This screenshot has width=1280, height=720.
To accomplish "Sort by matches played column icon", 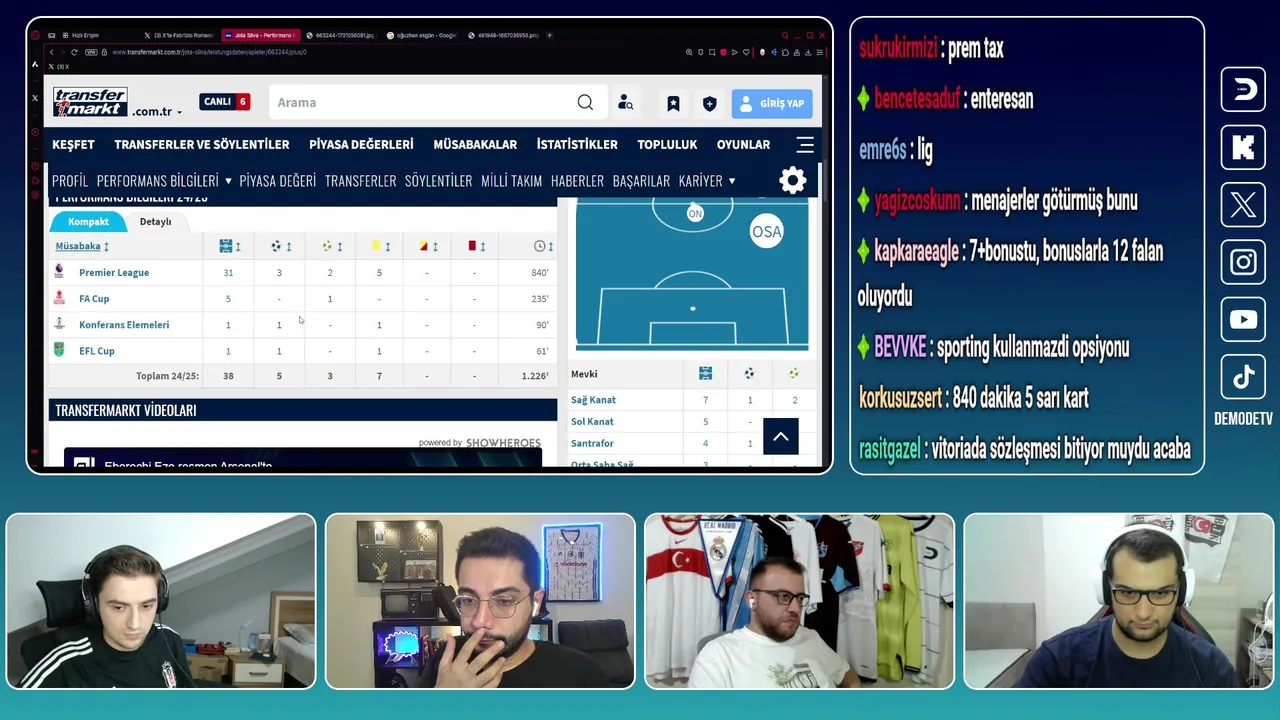I will point(230,246).
